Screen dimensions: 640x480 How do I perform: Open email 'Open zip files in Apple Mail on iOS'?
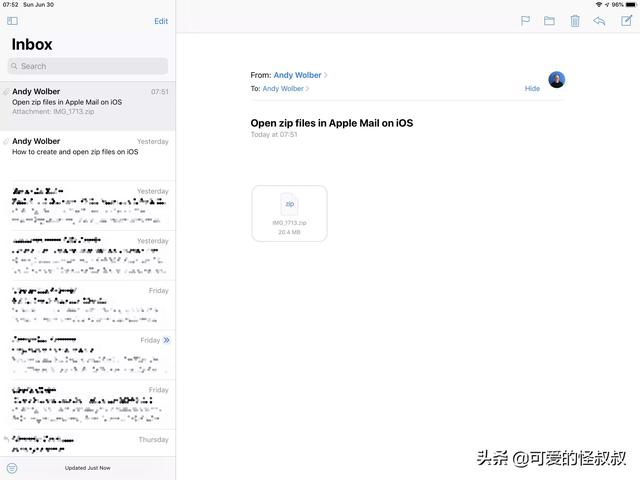88,106
